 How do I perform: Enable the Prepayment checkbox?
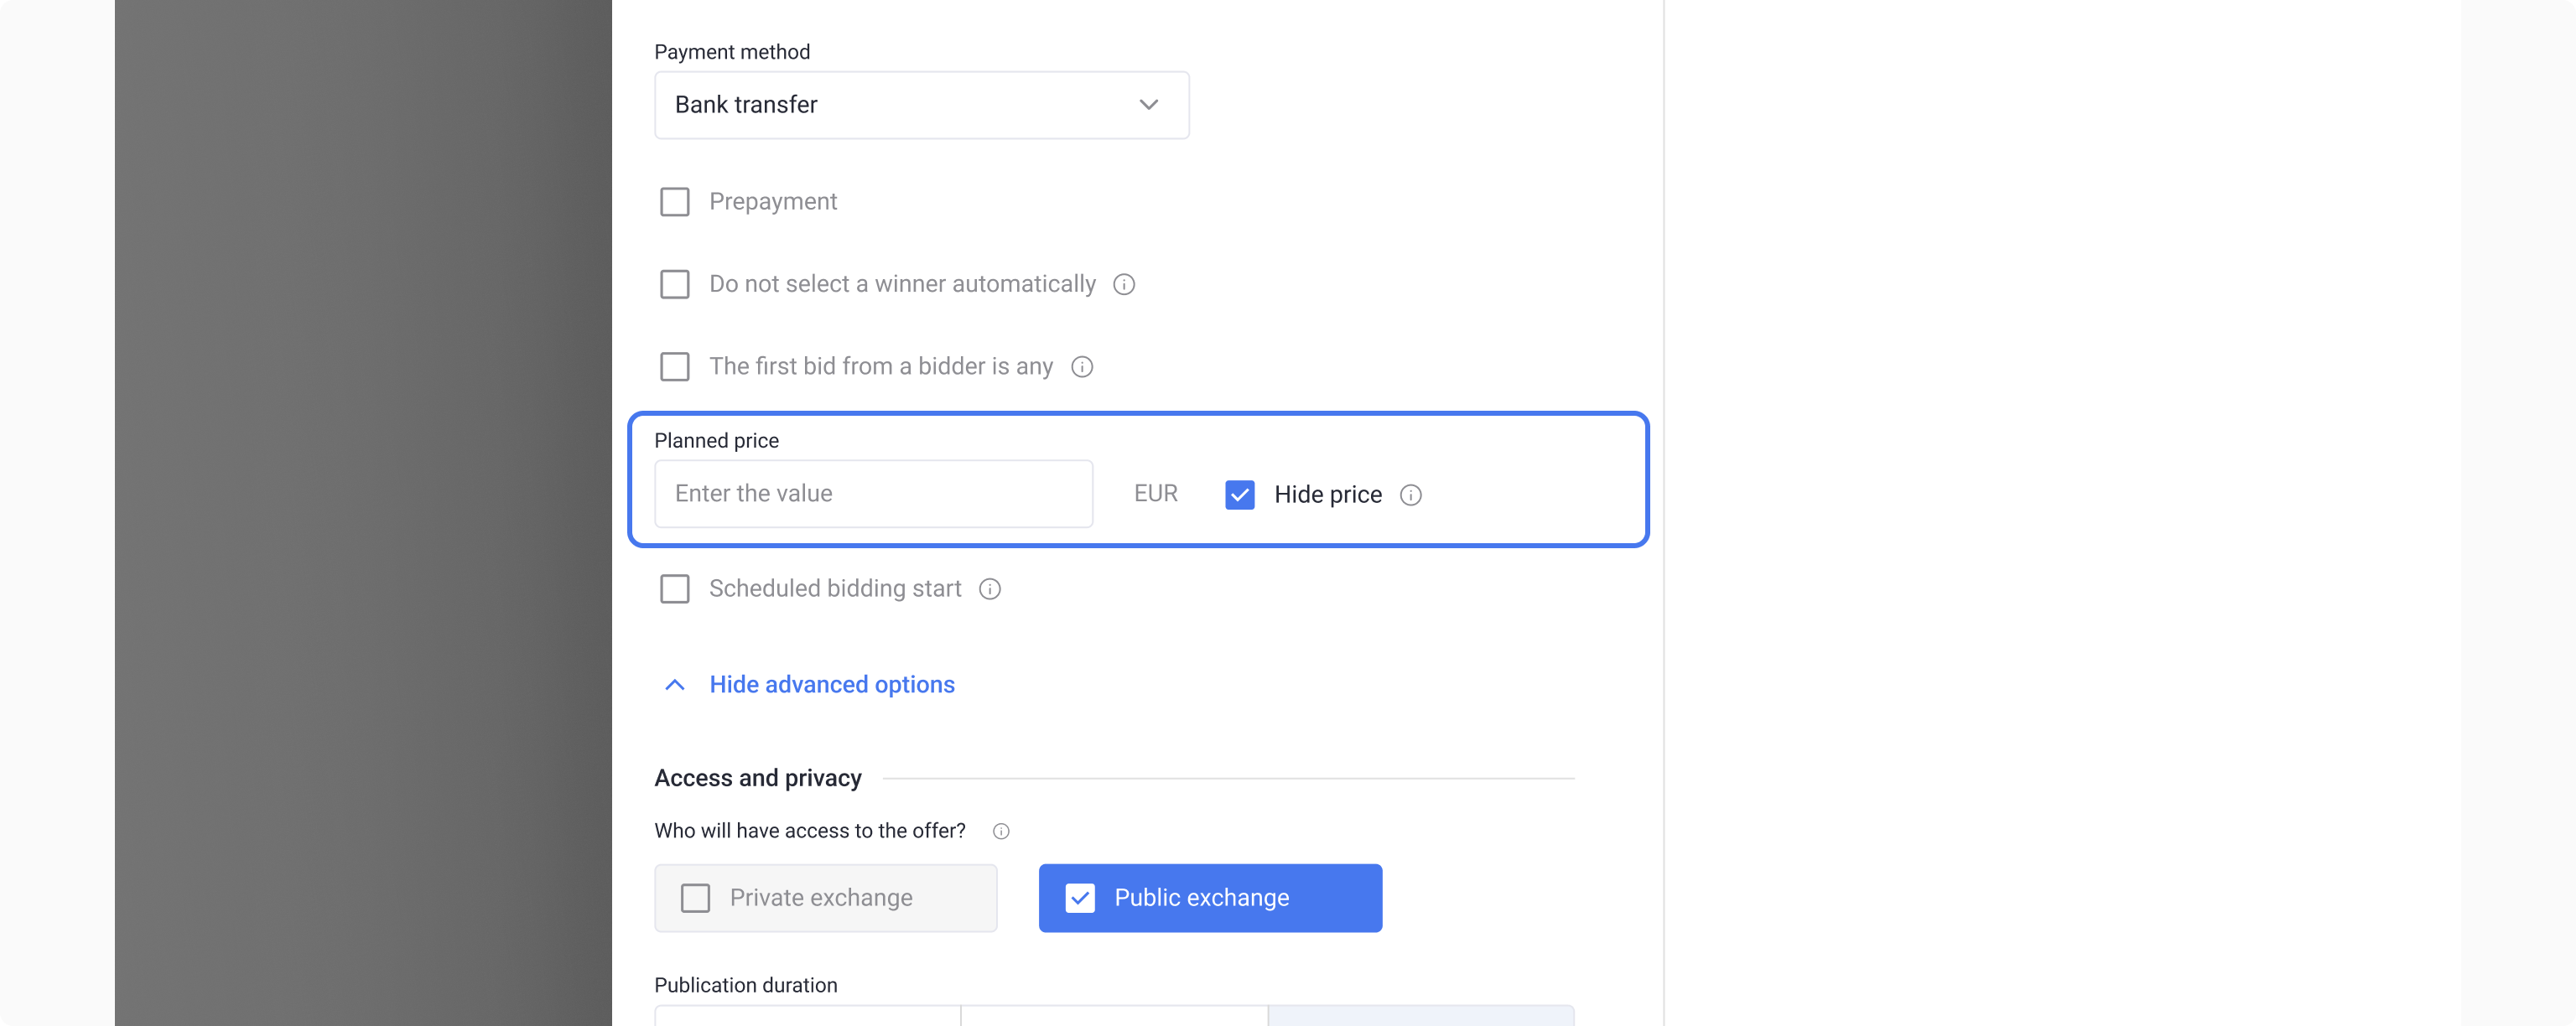click(x=675, y=202)
